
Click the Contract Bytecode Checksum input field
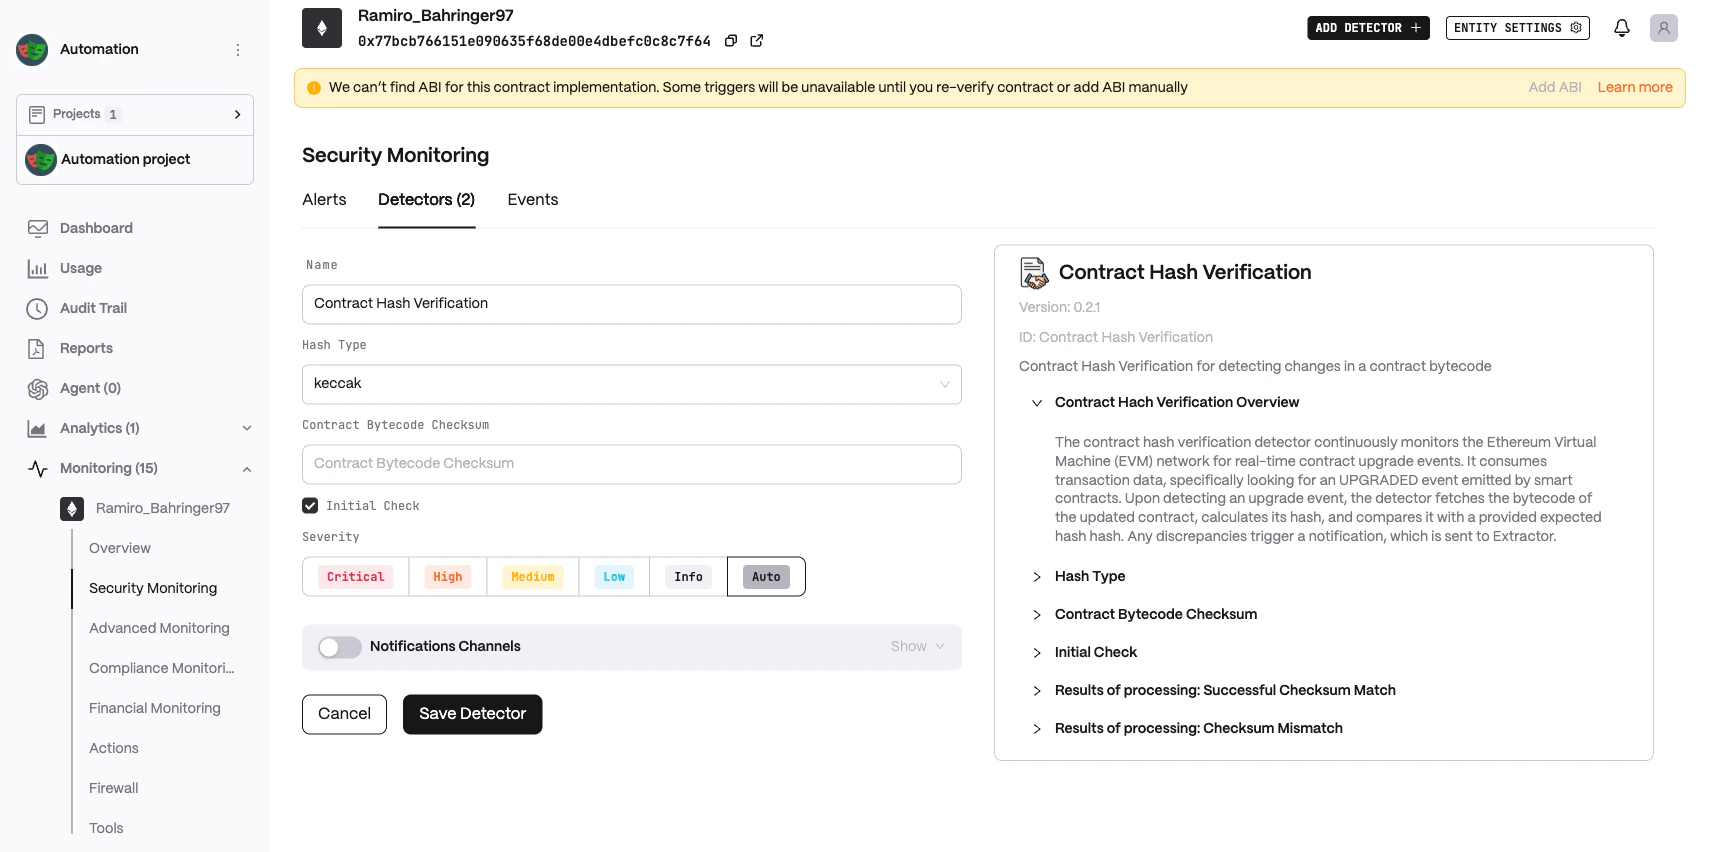click(x=632, y=464)
